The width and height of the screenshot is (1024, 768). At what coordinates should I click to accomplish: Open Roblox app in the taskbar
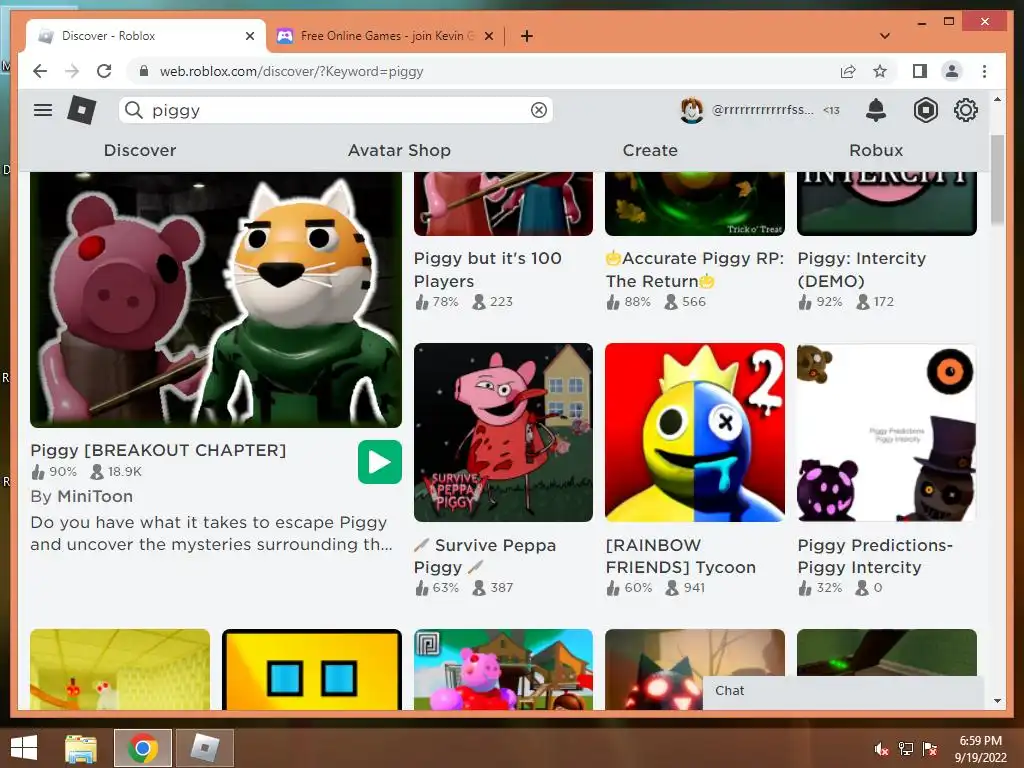(205, 748)
